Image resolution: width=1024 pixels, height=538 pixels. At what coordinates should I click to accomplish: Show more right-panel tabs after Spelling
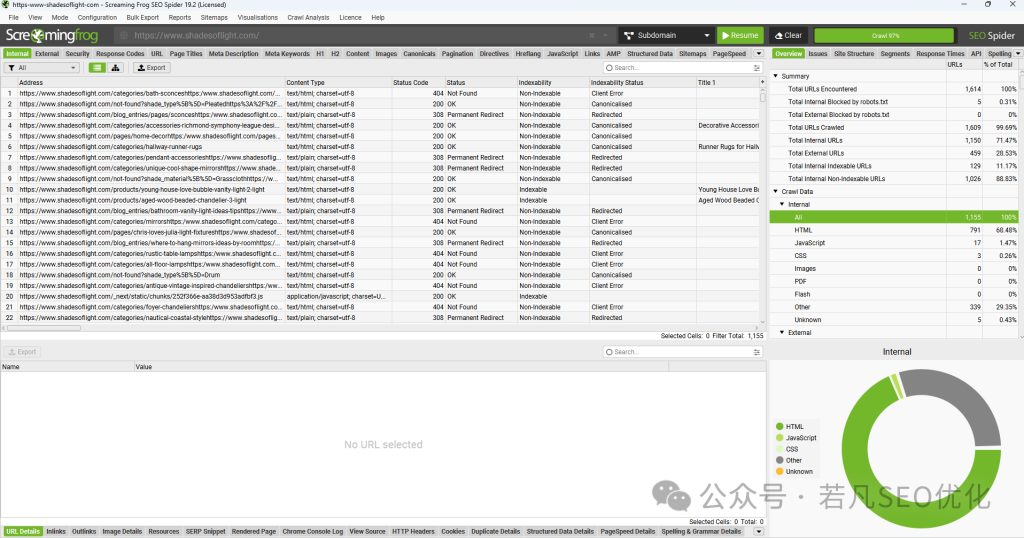1017,54
